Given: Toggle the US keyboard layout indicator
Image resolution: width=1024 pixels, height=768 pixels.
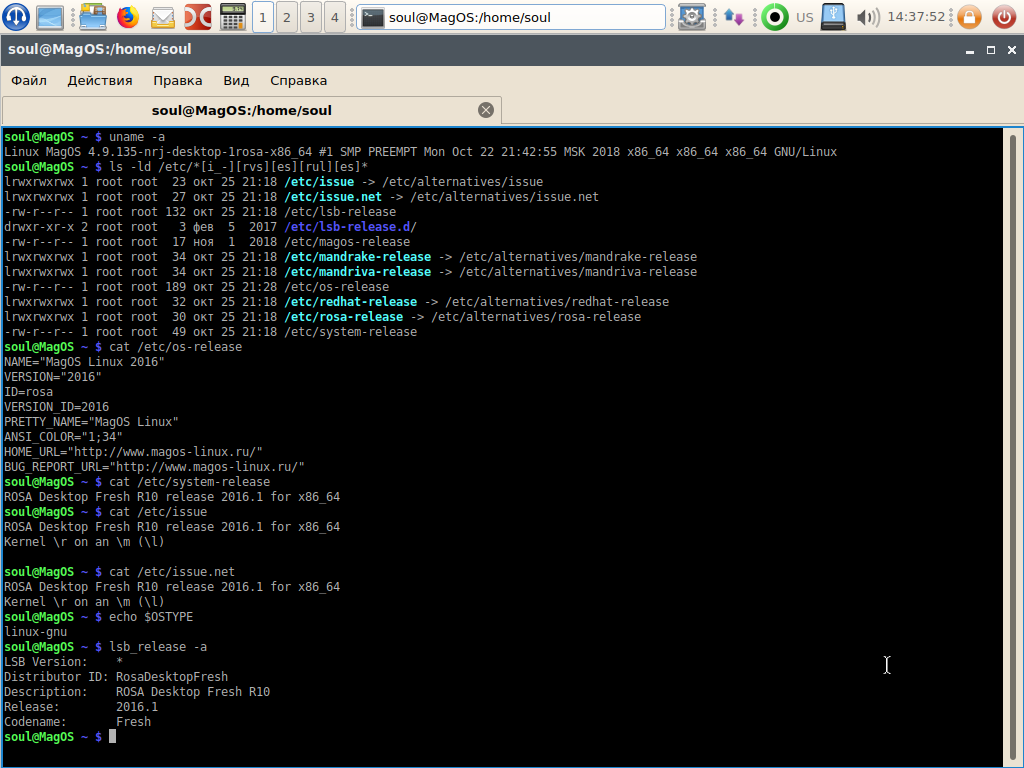Looking at the screenshot, I should (x=805, y=18).
